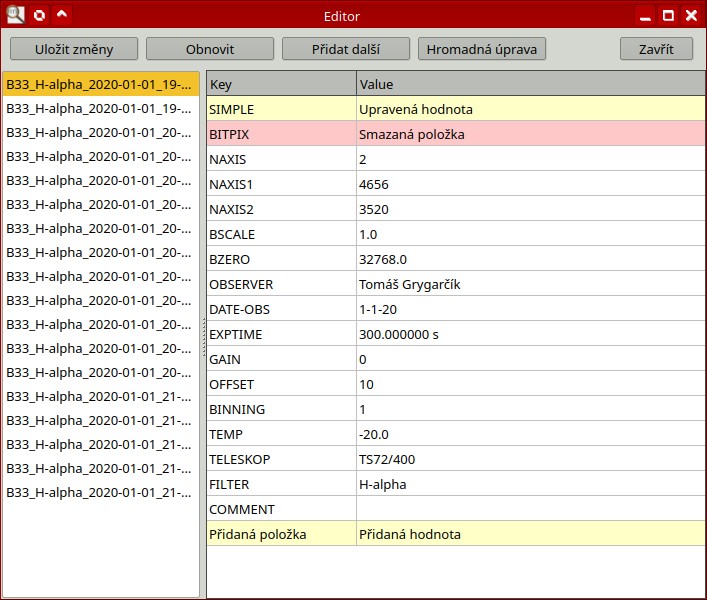
Task: Click the up-arrow icon in the title bar
Action: click(x=62, y=15)
